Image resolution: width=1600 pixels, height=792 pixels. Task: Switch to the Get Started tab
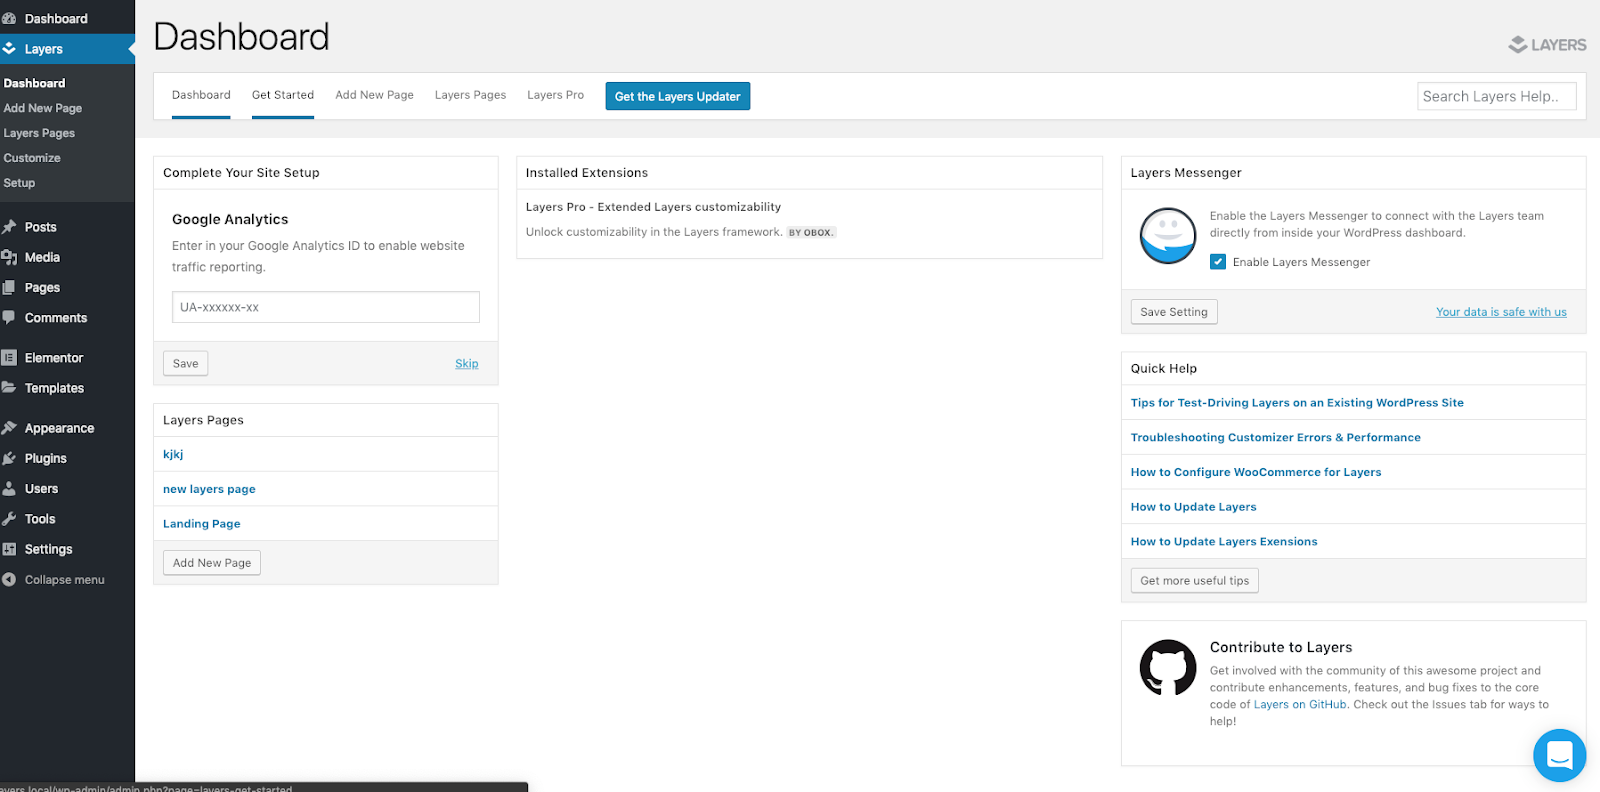[x=283, y=95]
